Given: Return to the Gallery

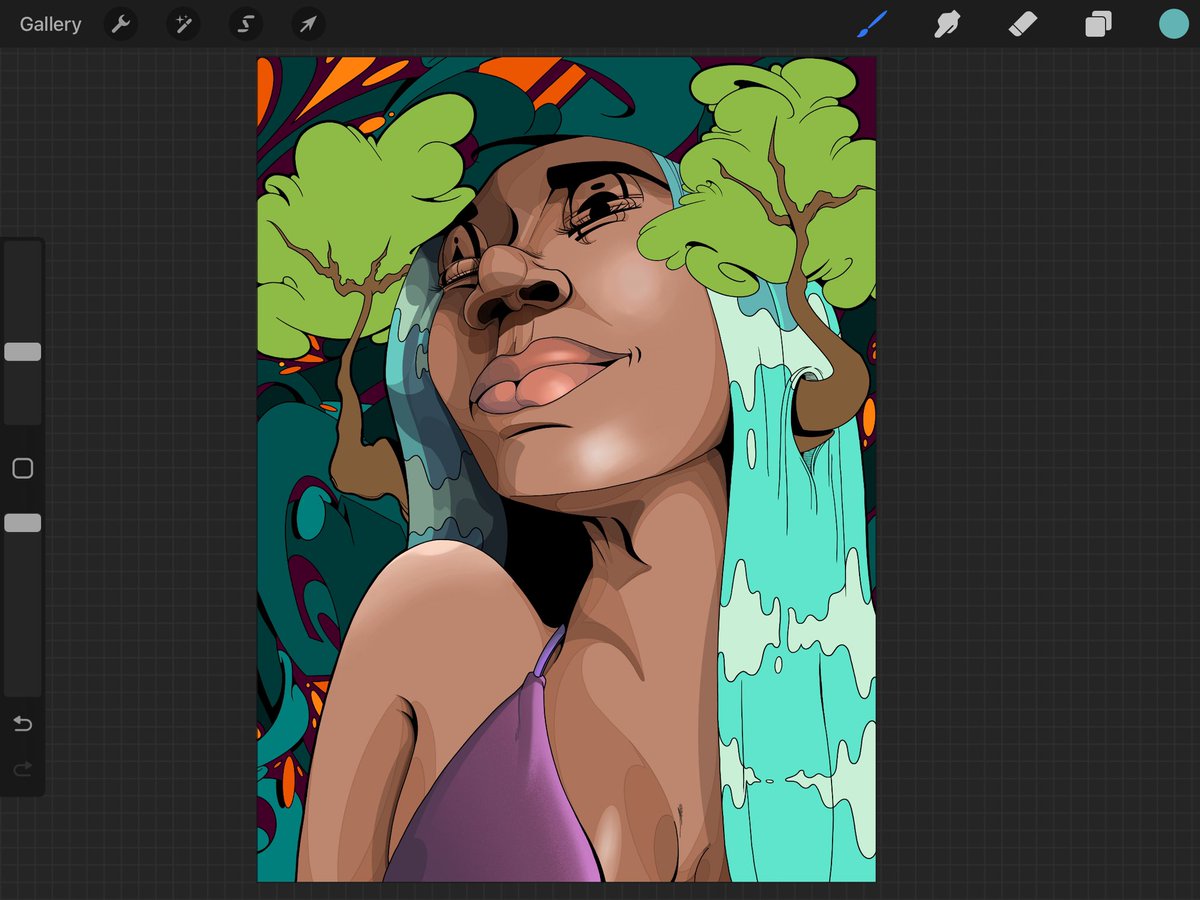Looking at the screenshot, I should tap(50, 24).
